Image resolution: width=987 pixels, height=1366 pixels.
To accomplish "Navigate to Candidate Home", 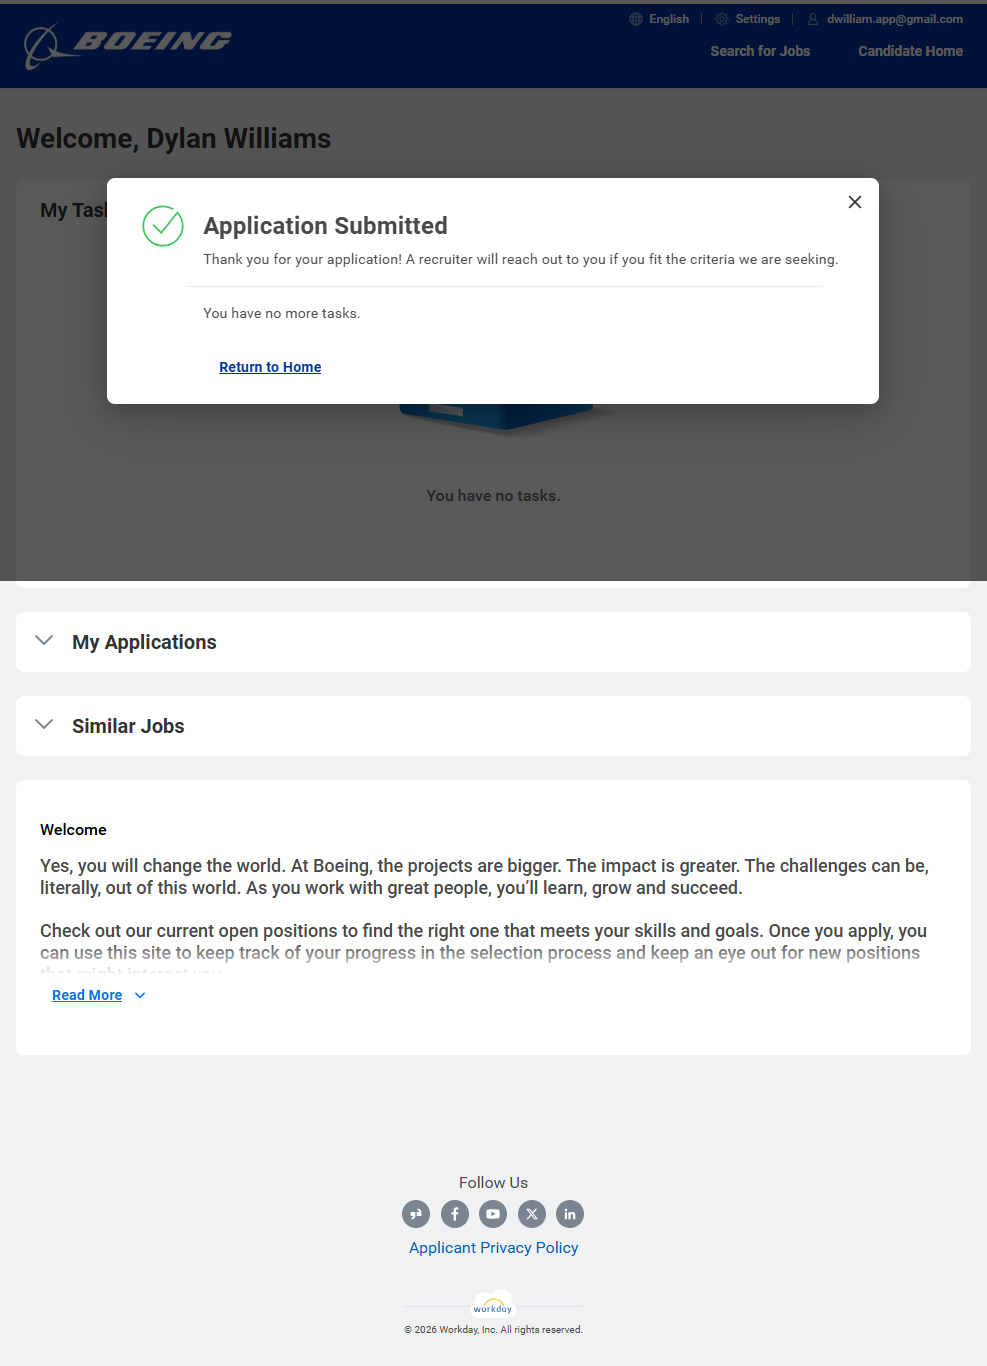I will point(910,51).
